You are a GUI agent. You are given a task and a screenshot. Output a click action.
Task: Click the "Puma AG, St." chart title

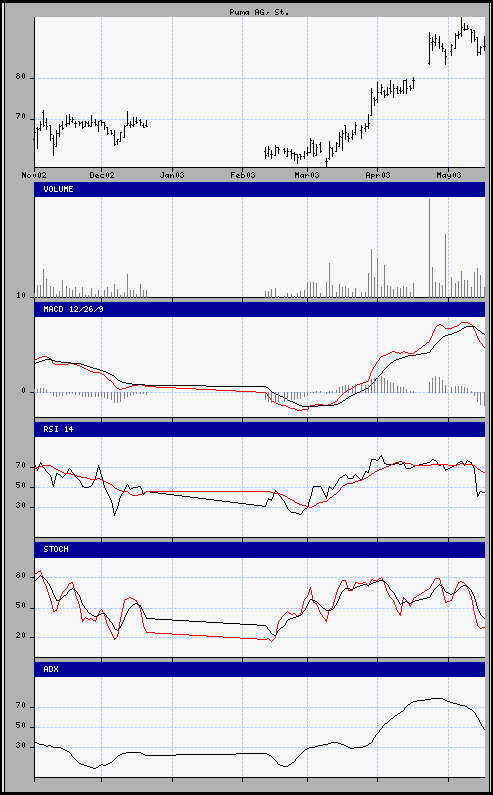pos(259,12)
